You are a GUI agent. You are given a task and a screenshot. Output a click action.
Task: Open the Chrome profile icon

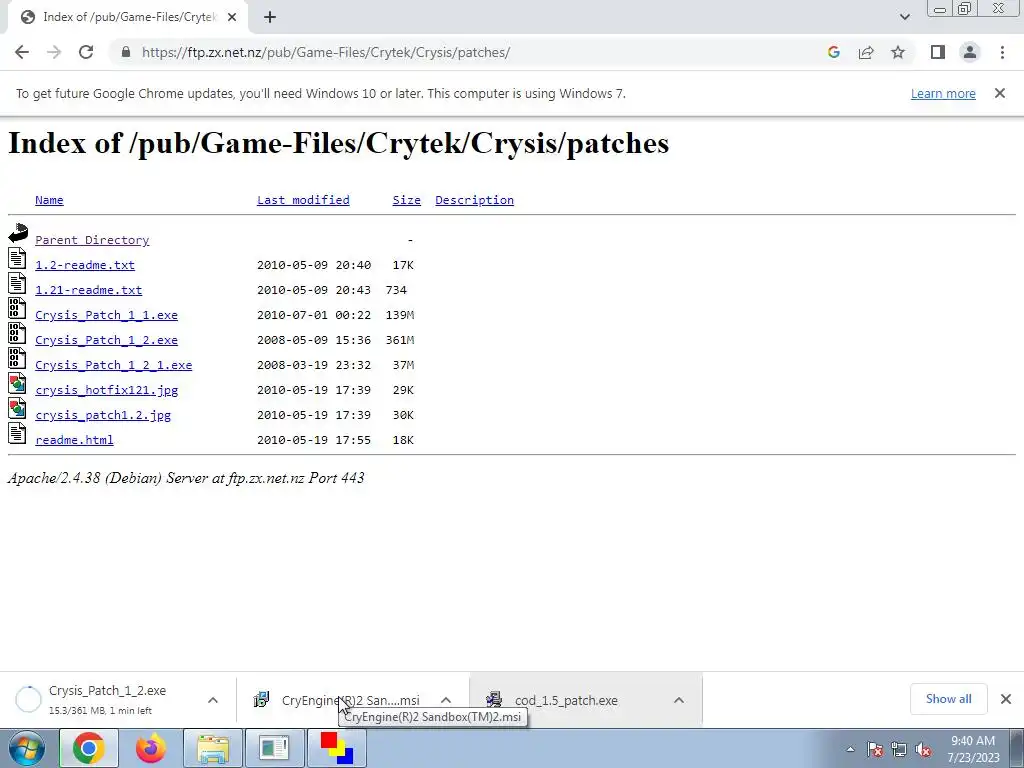pyautogui.click(x=970, y=52)
